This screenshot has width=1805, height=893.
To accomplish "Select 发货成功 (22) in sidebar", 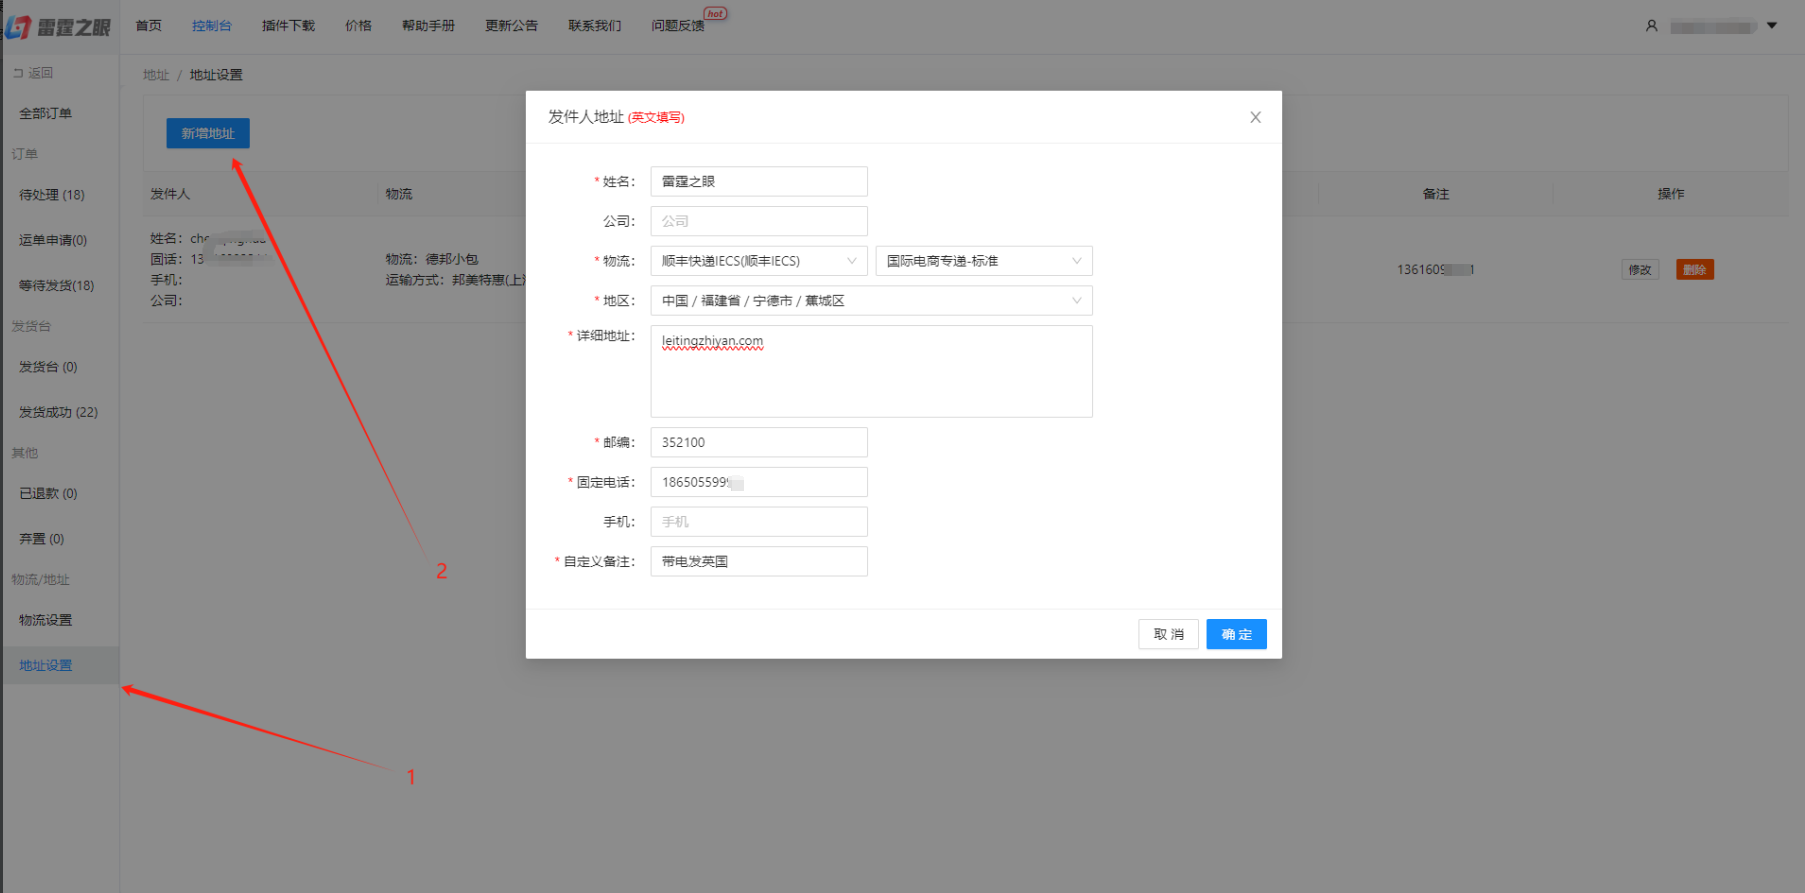I will click(x=58, y=412).
